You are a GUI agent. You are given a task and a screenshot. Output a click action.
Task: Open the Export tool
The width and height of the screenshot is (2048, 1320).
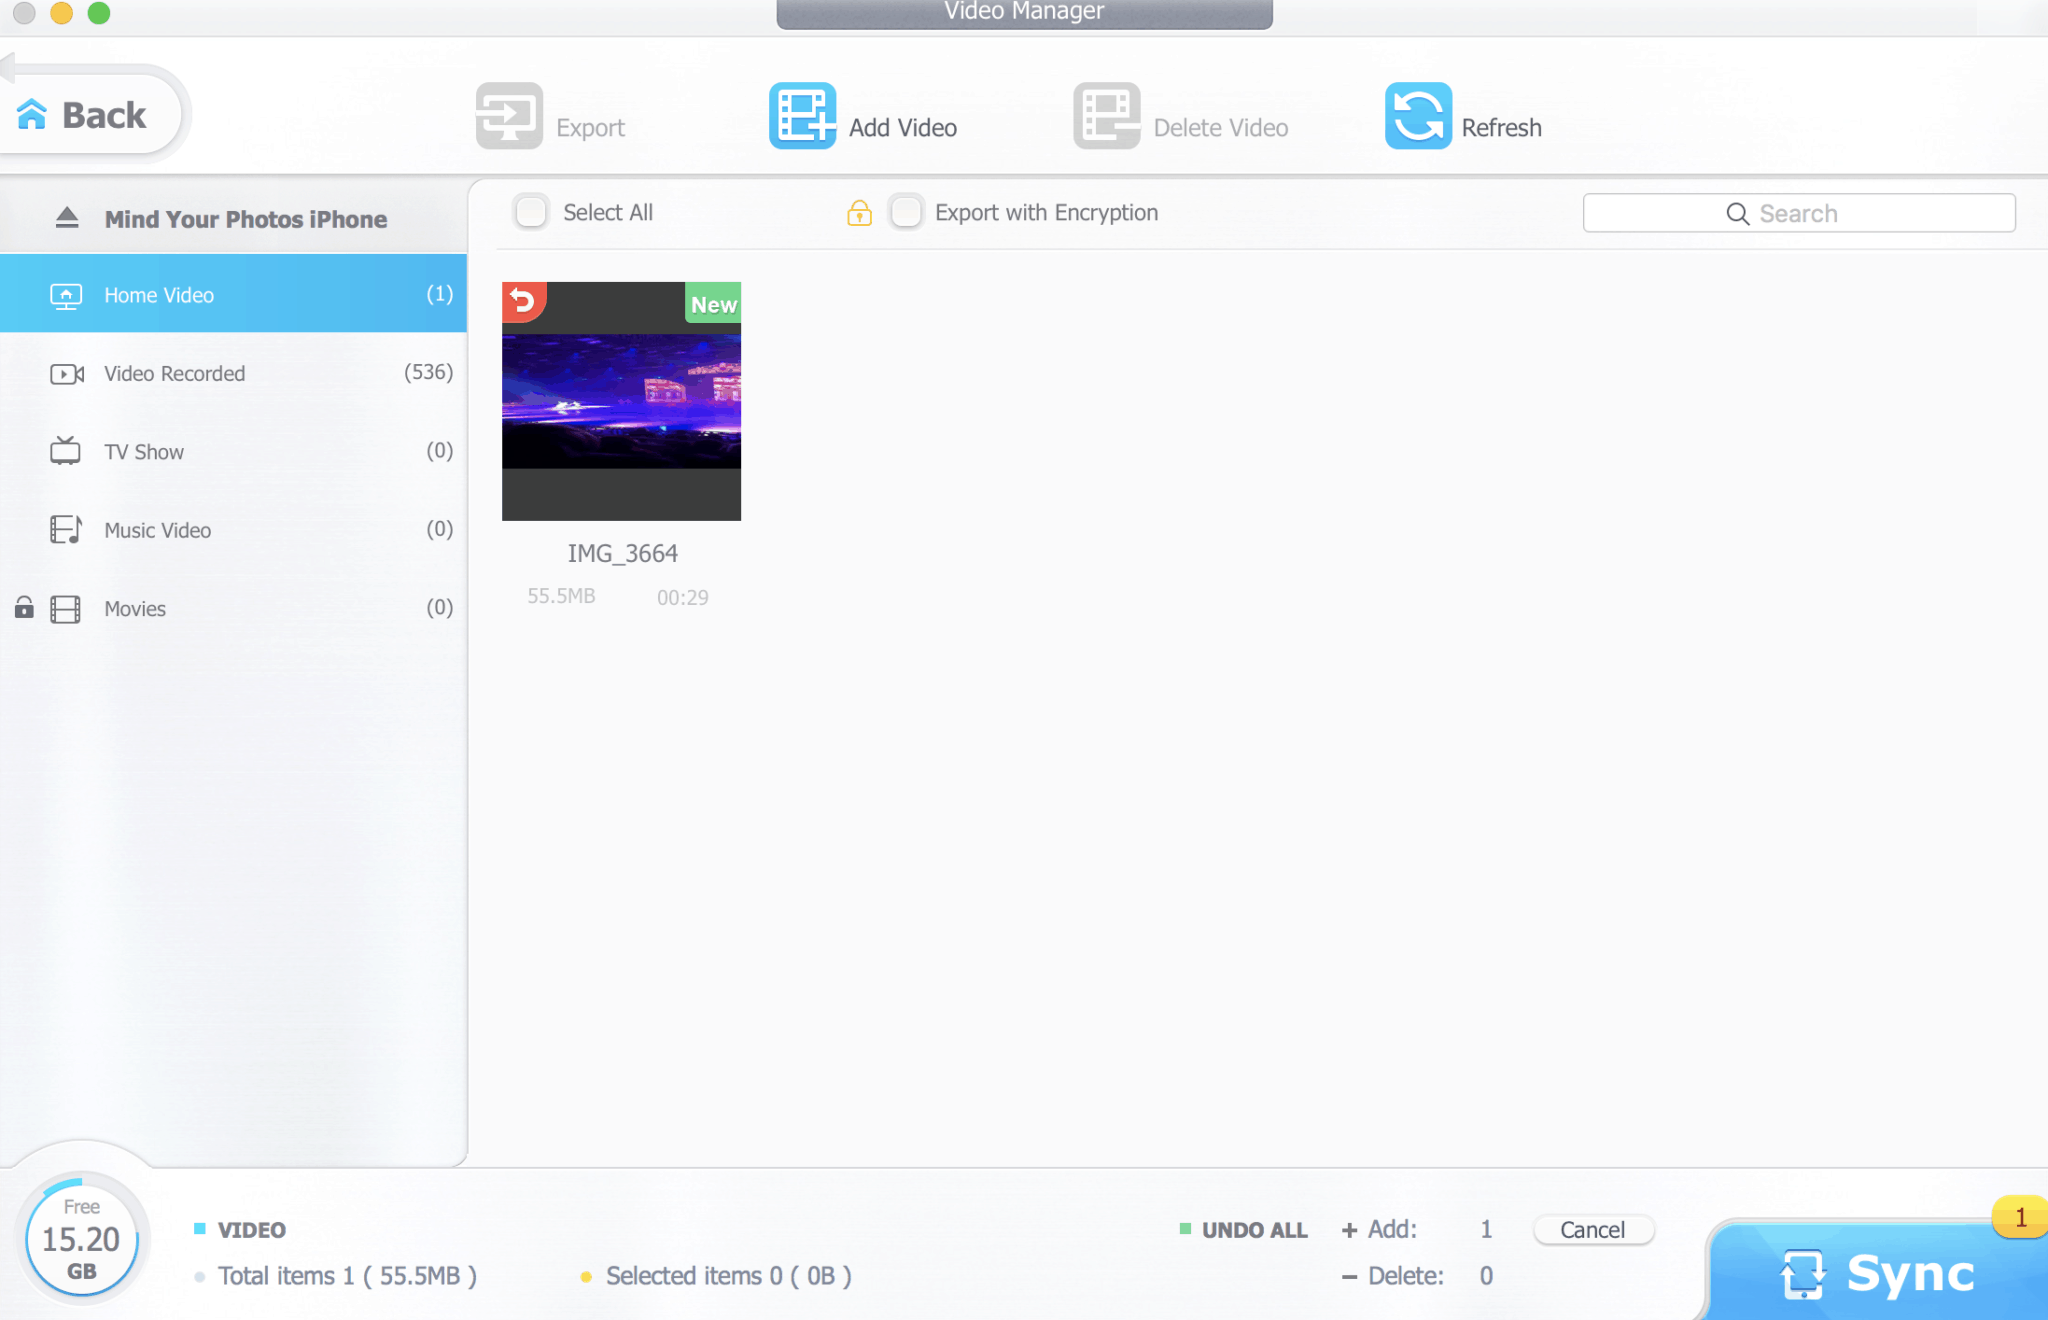click(x=509, y=115)
